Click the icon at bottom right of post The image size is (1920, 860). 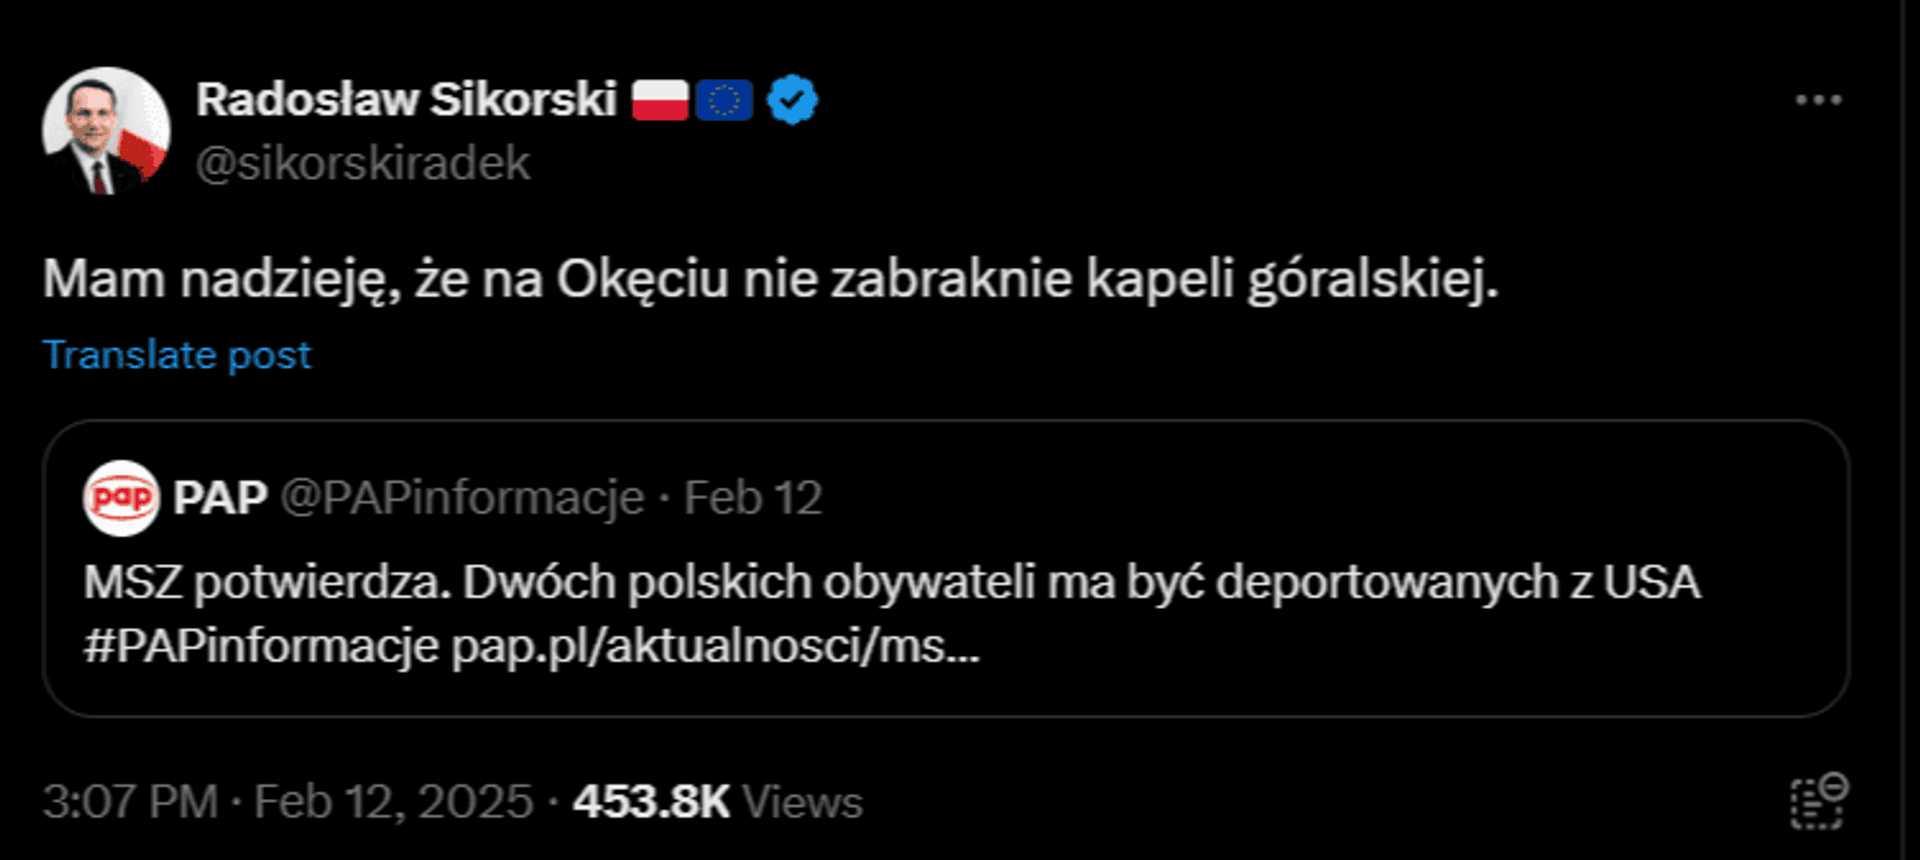(x=1819, y=801)
